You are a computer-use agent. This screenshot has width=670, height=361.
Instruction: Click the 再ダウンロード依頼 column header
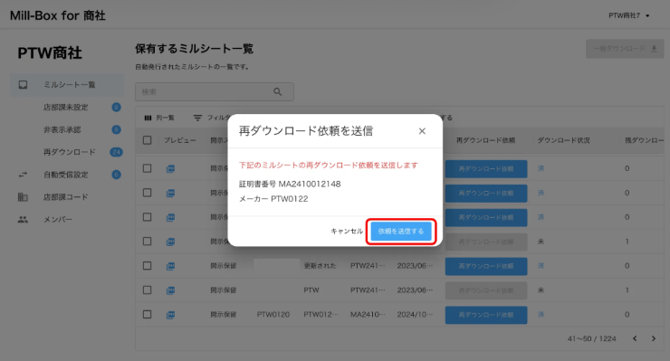tap(485, 140)
